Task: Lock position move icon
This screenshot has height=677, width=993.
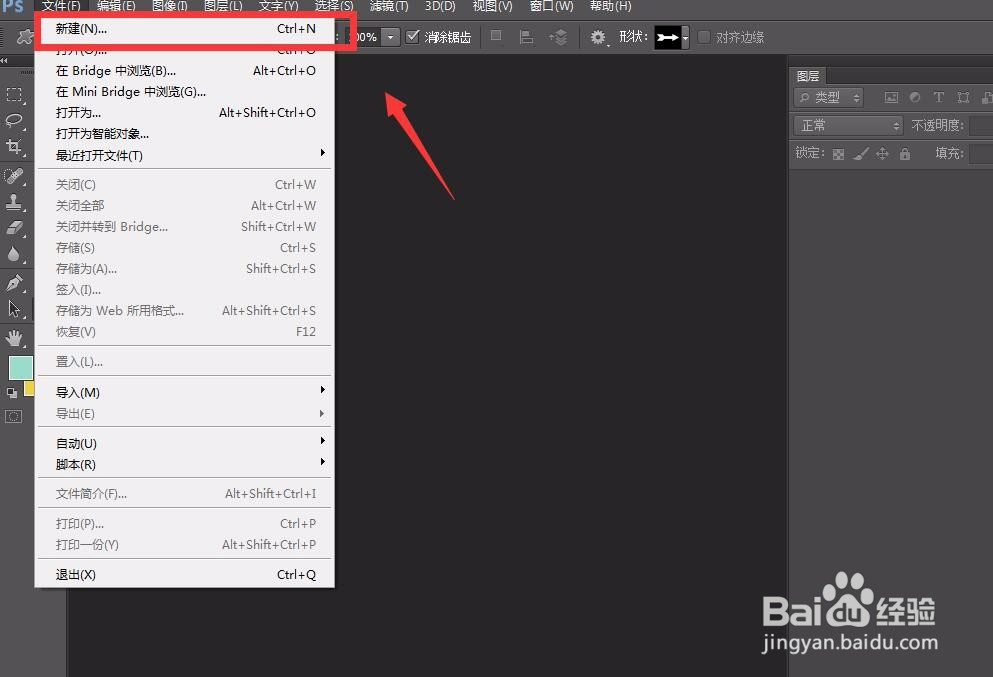Action: click(882, 154)
